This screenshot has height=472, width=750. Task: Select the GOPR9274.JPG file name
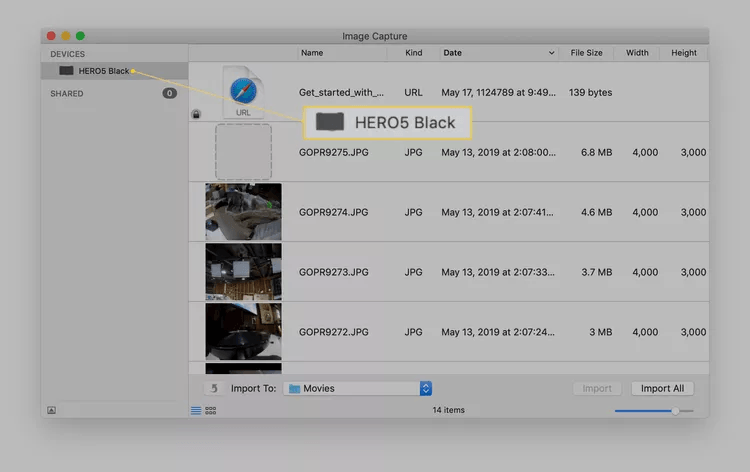(333, 212)
